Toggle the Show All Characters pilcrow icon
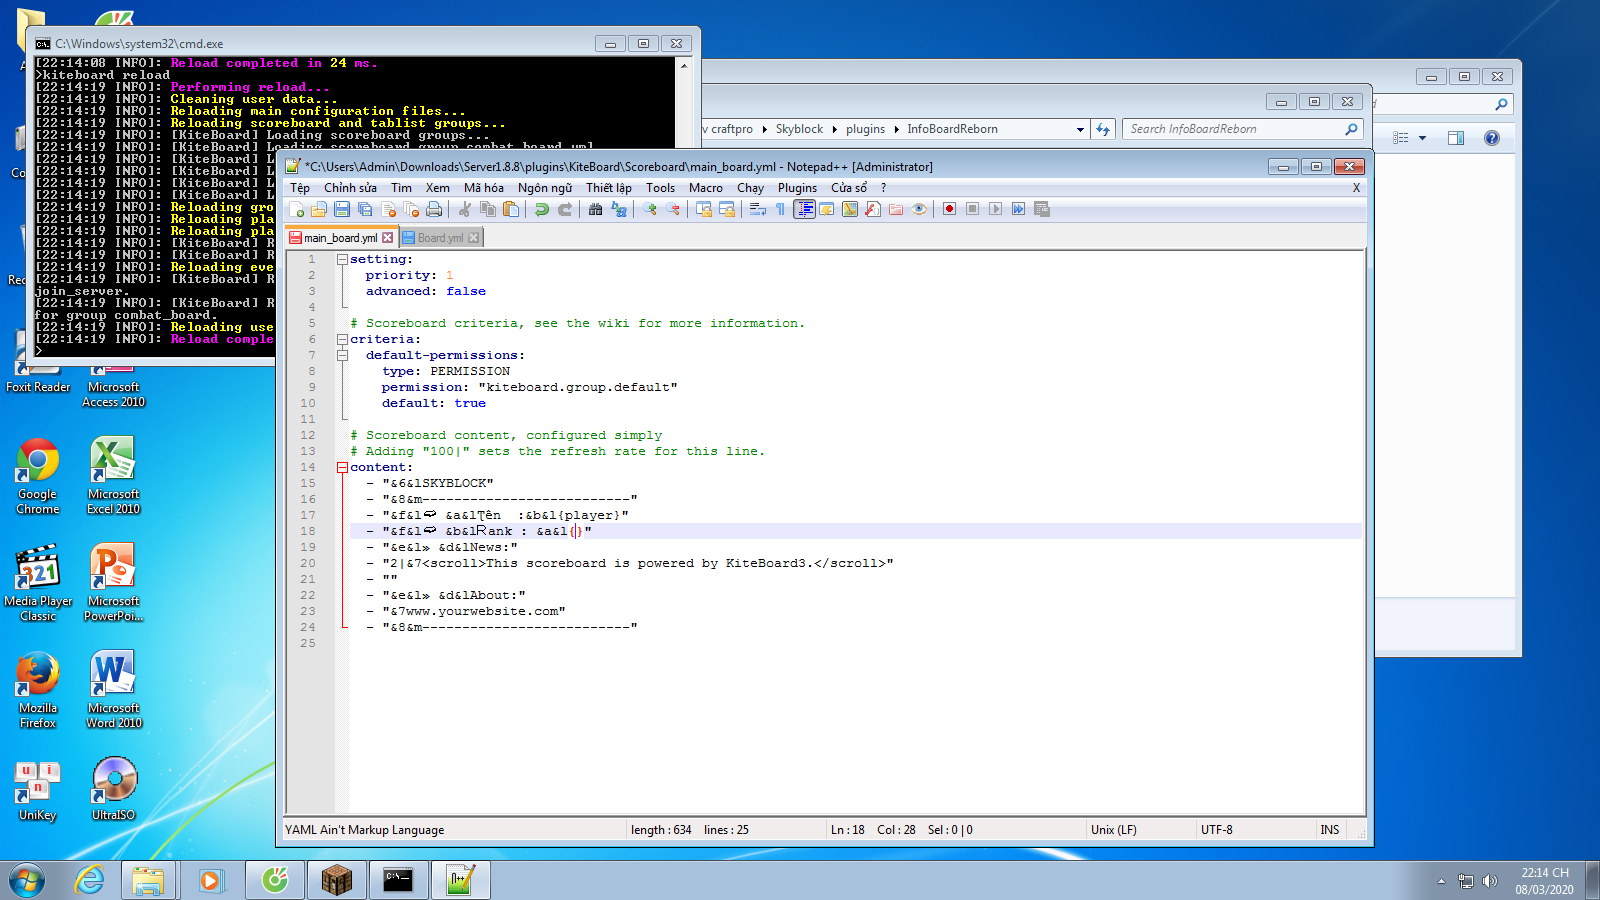The width and height of the screenshot is (1600, 900). pos(781,209)
